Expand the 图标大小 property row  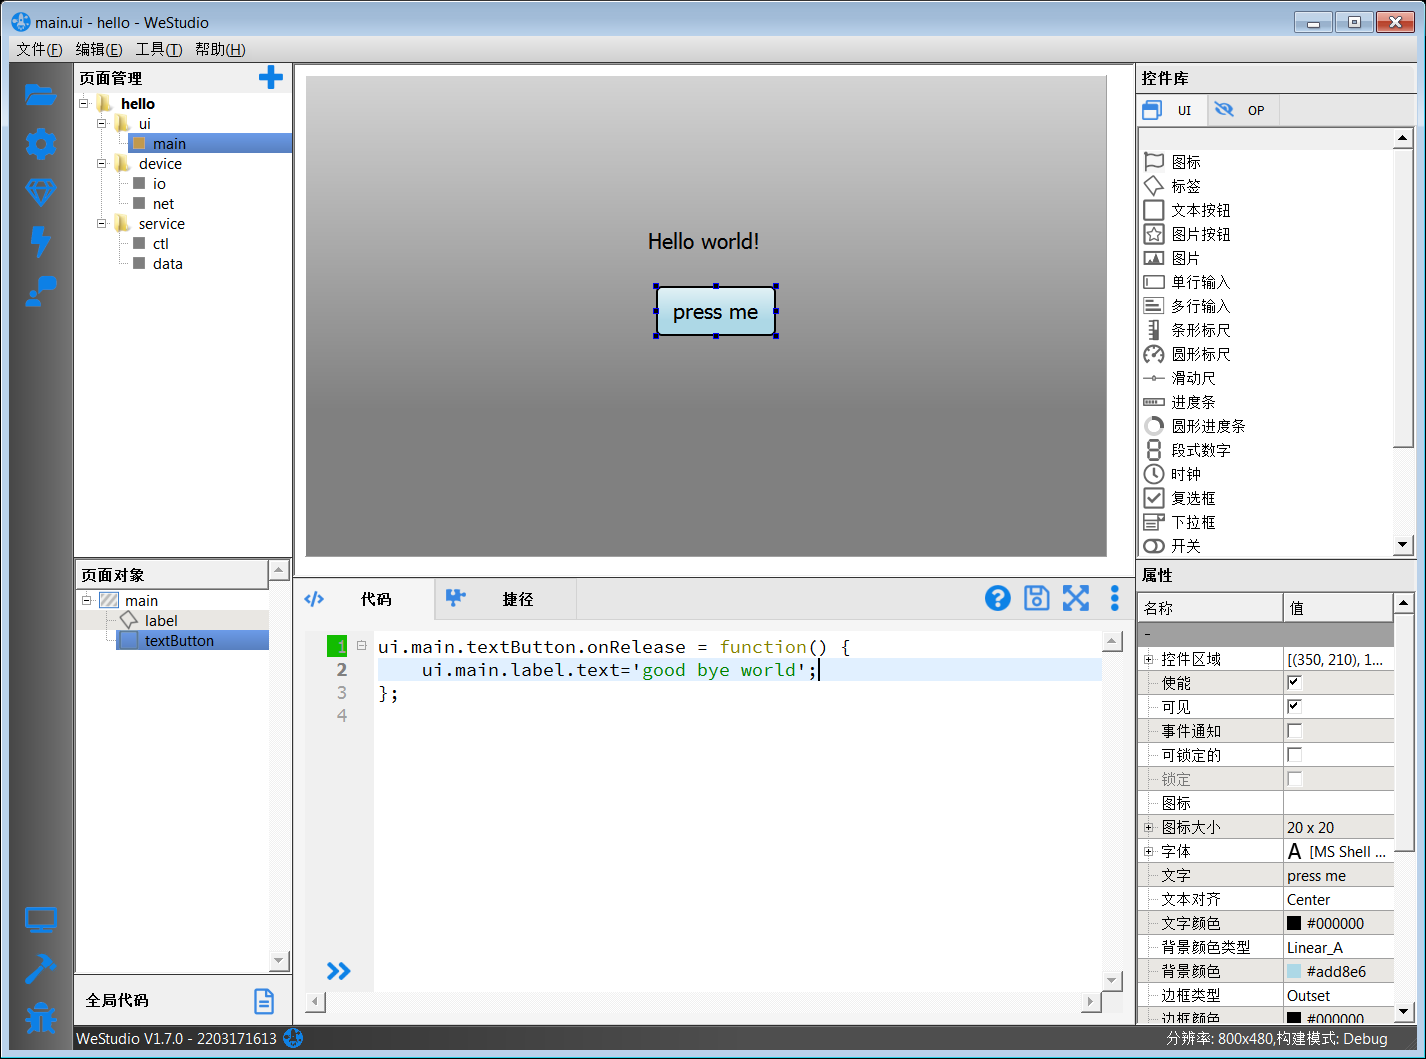1148,827
